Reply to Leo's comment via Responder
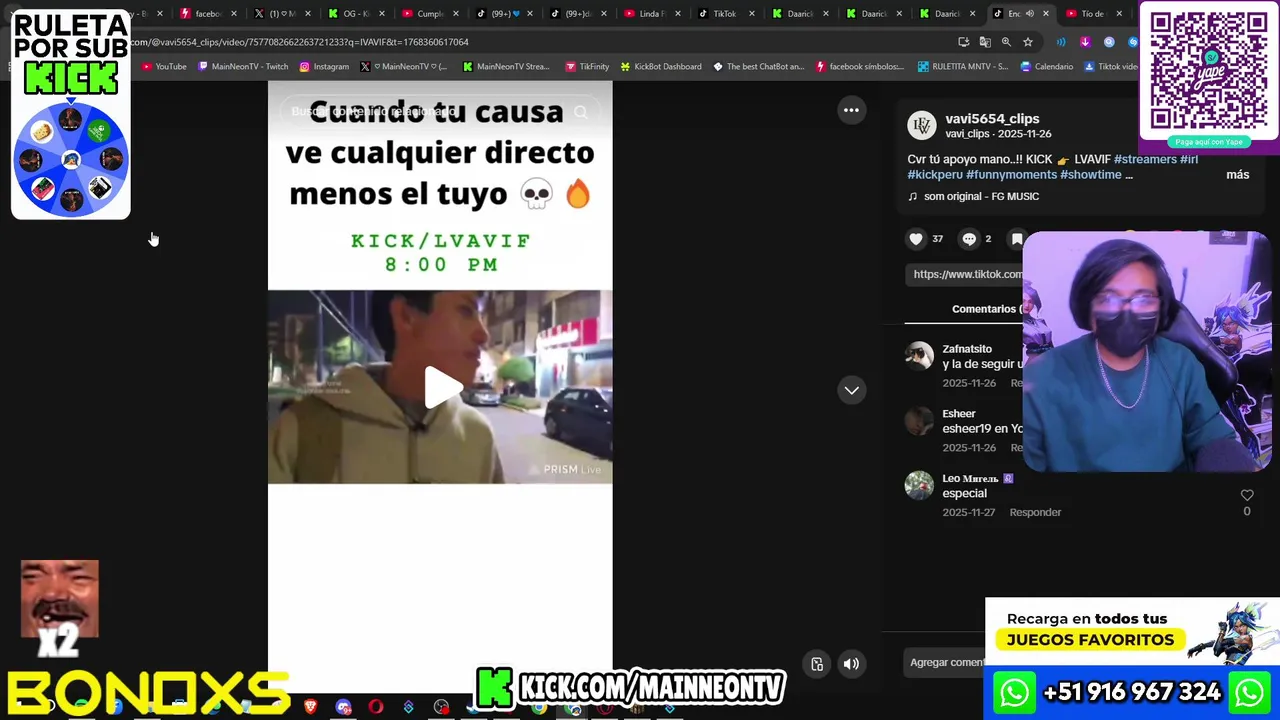The height and width of the screenshot is (720, 1280). (x=1035, y=512)
